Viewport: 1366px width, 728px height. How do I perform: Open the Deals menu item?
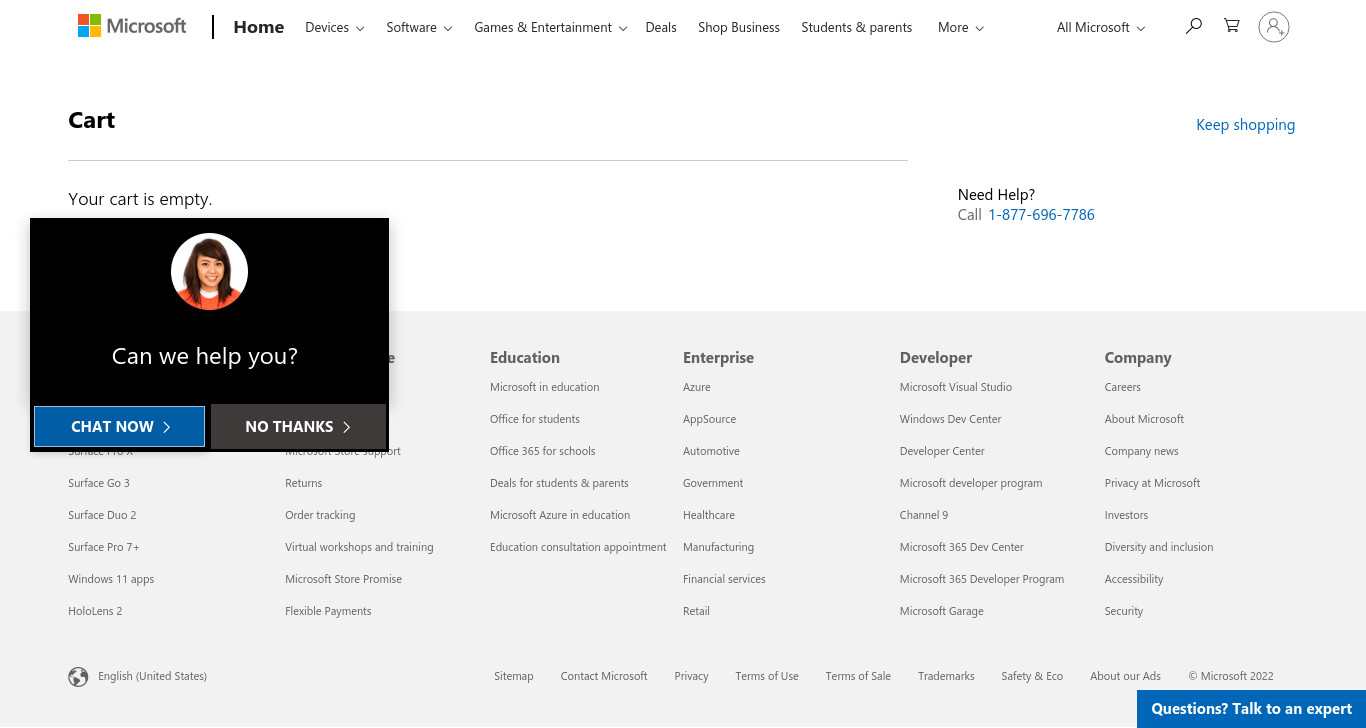click(x=661, y=28)
